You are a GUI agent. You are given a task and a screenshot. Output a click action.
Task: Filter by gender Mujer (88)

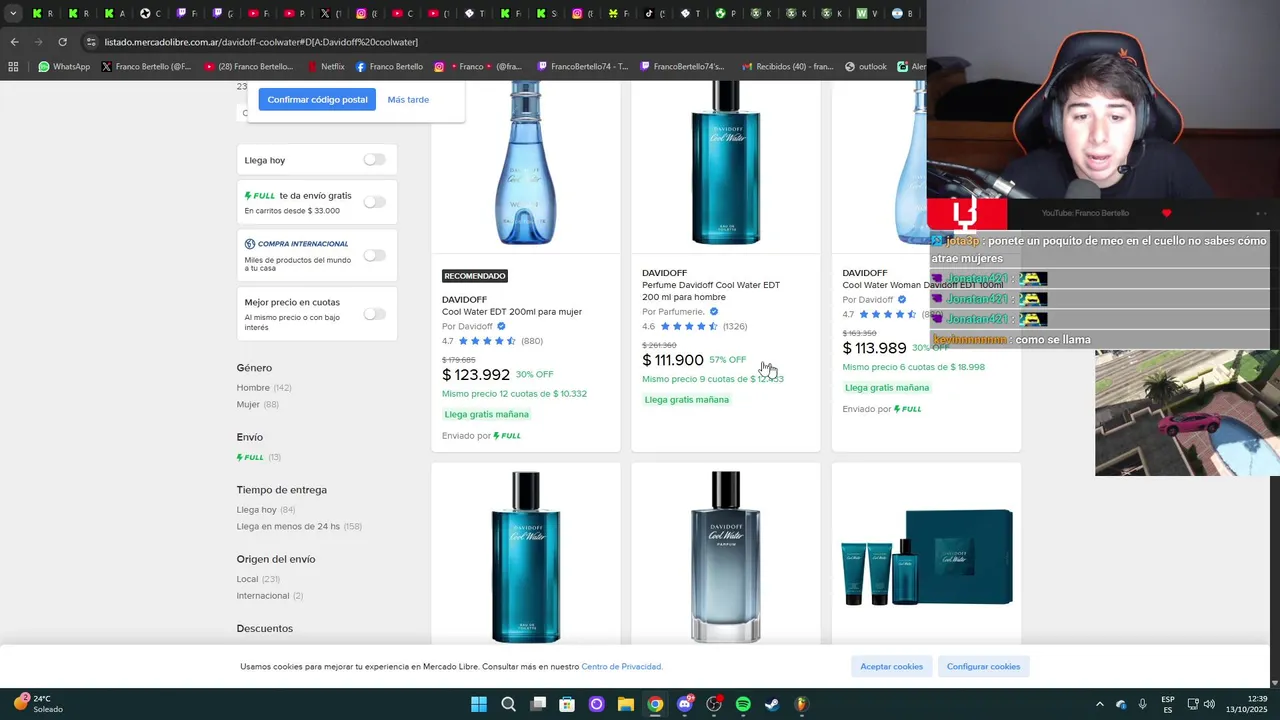coord(257,404)
